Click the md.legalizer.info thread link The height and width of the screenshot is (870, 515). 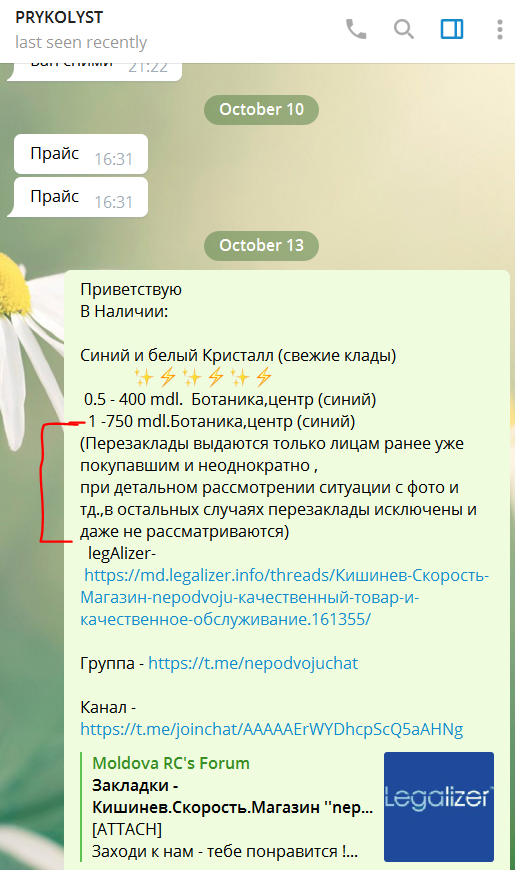click(x=285, y=597)
